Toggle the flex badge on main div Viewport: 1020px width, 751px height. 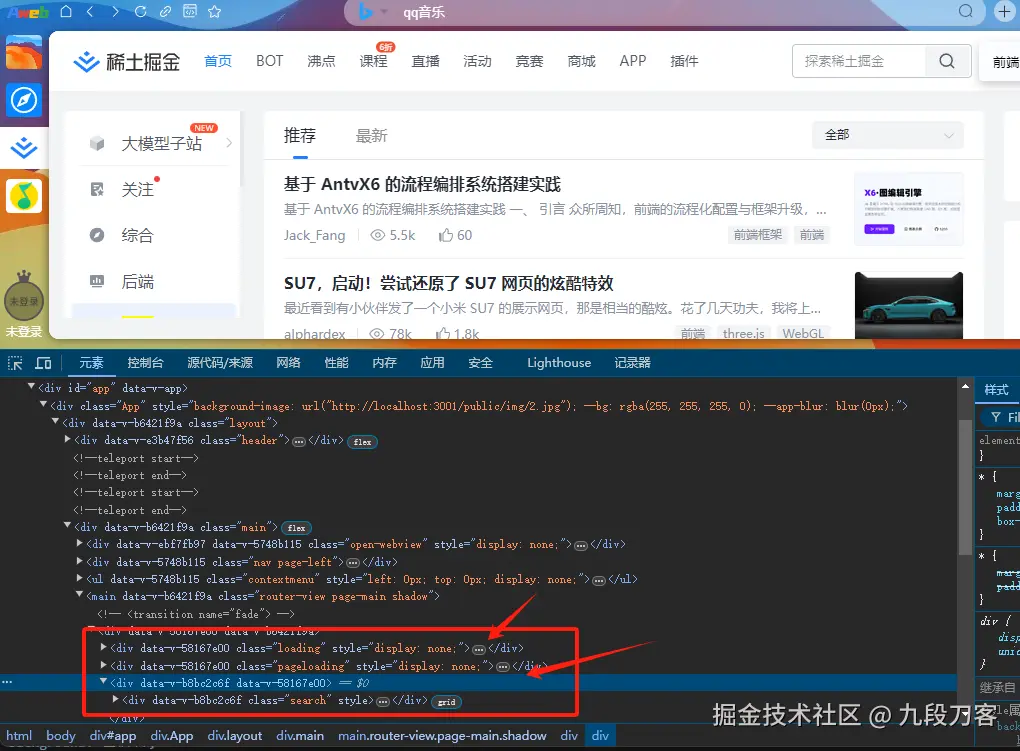[x=297, y=528]
